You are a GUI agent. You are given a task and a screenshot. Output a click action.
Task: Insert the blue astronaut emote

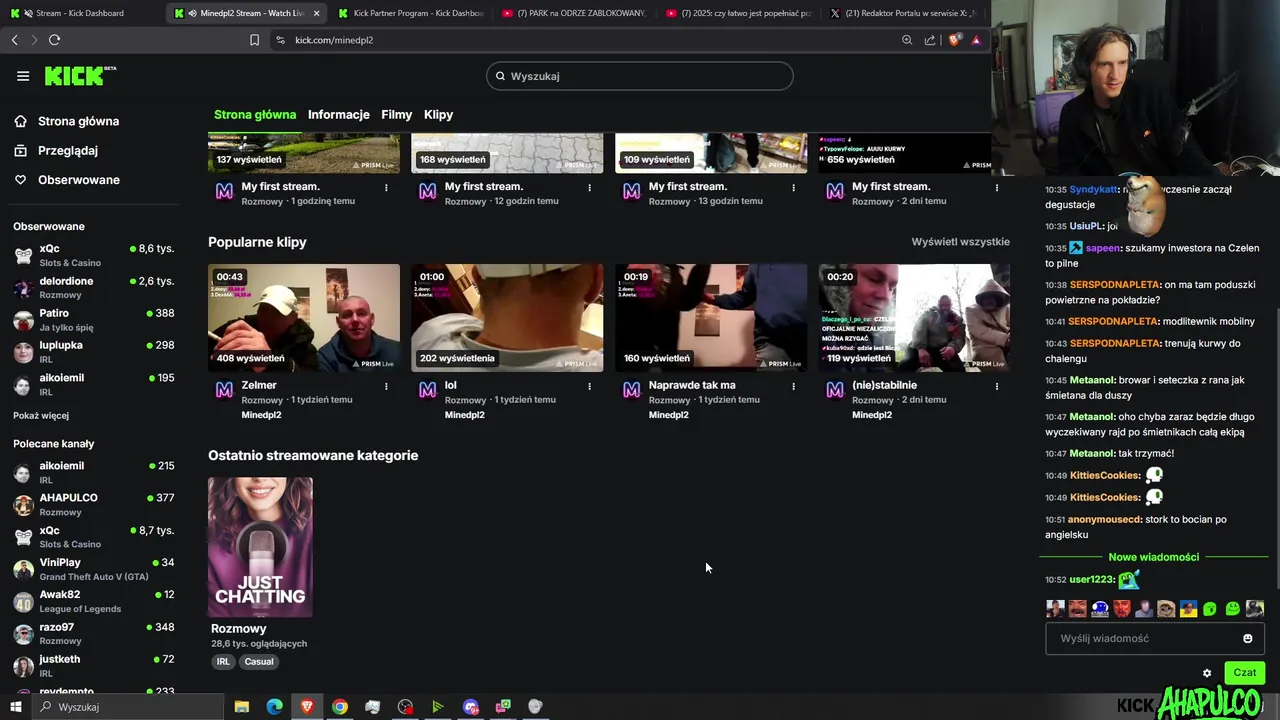click(1100, 608)
